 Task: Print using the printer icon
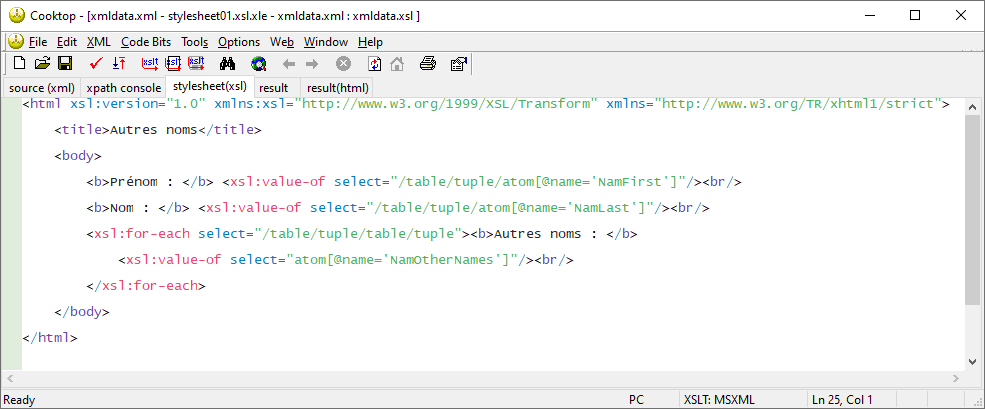(x=428, y=63)
